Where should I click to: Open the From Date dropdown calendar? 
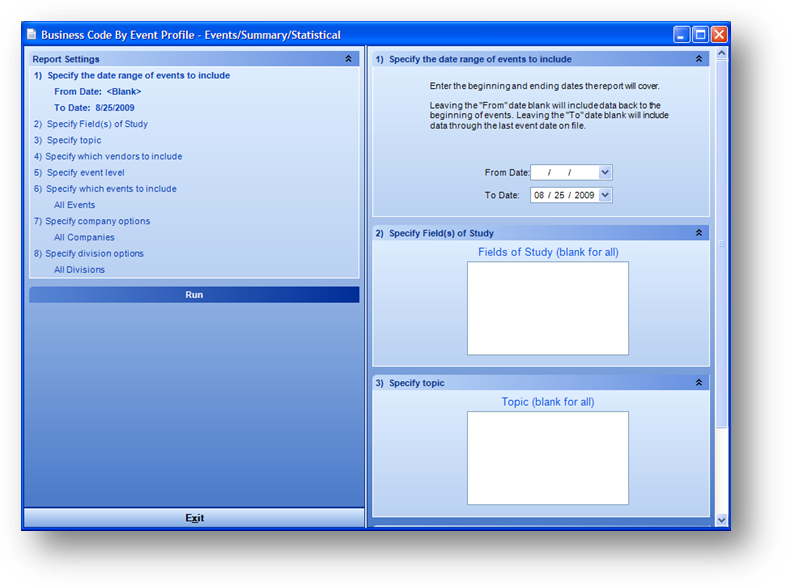pyautogui.click(x=605, y=172)
